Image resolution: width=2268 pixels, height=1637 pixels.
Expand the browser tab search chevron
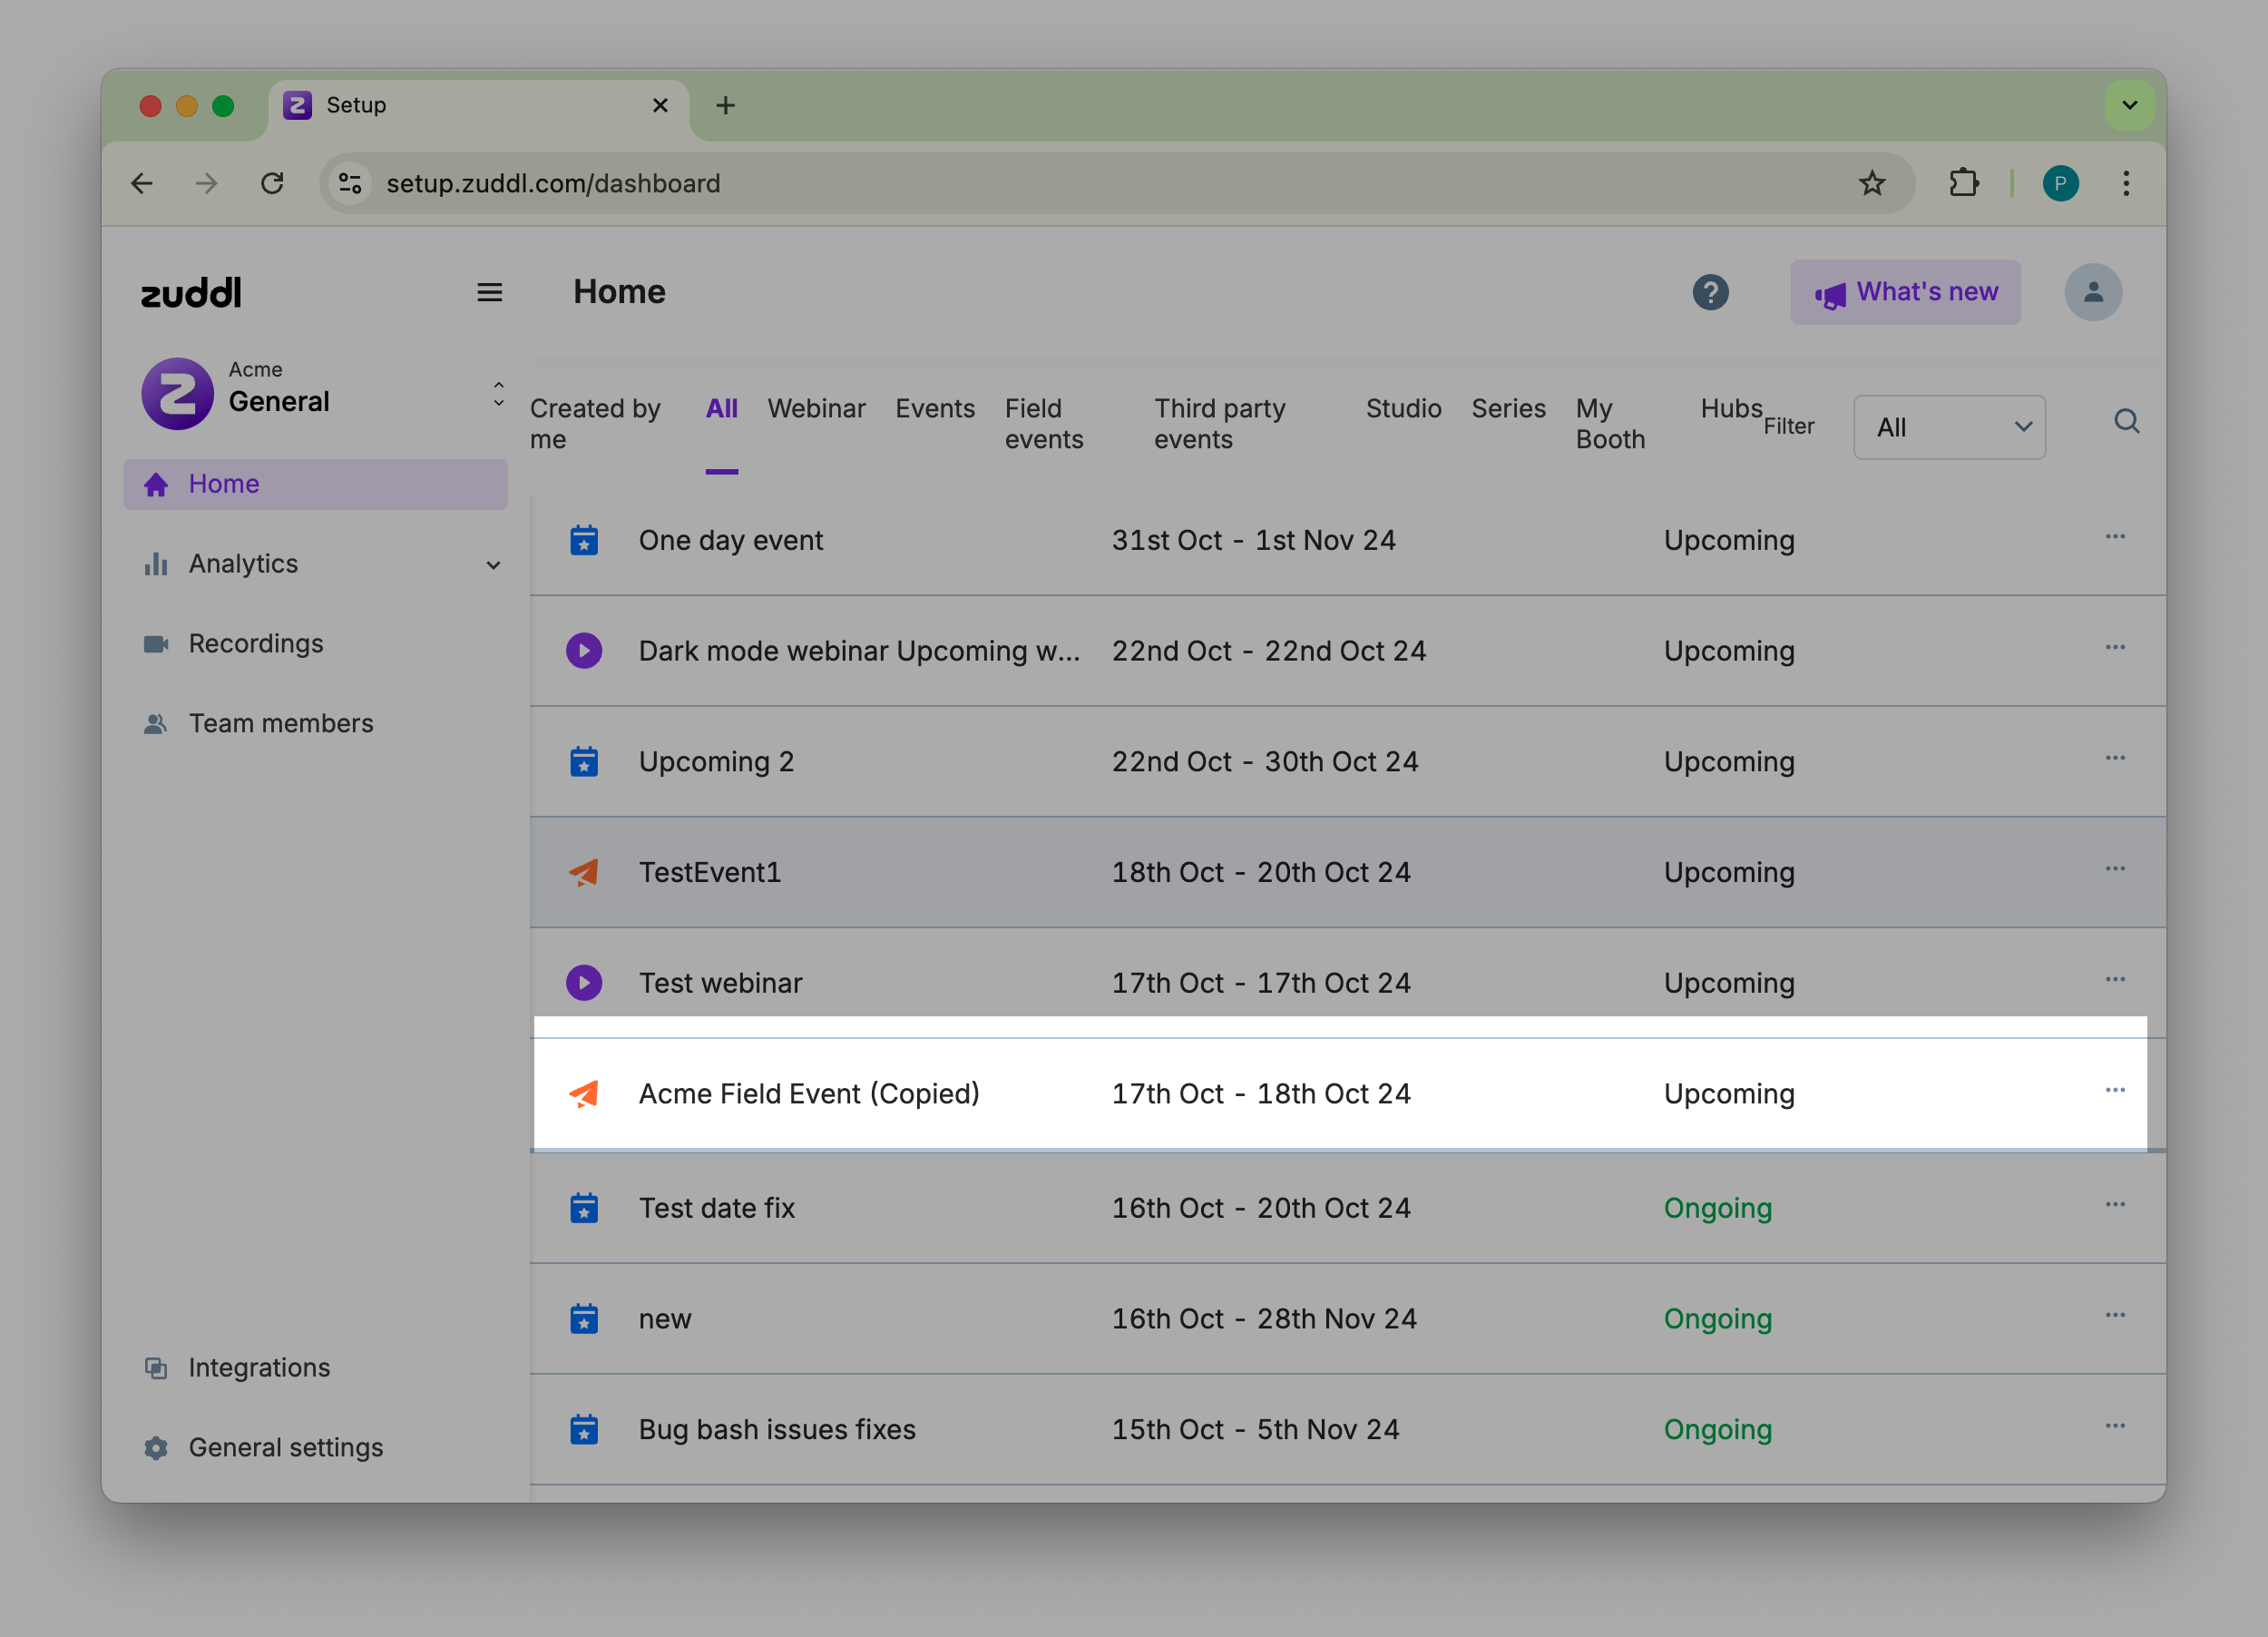(x=2129, y=105)
